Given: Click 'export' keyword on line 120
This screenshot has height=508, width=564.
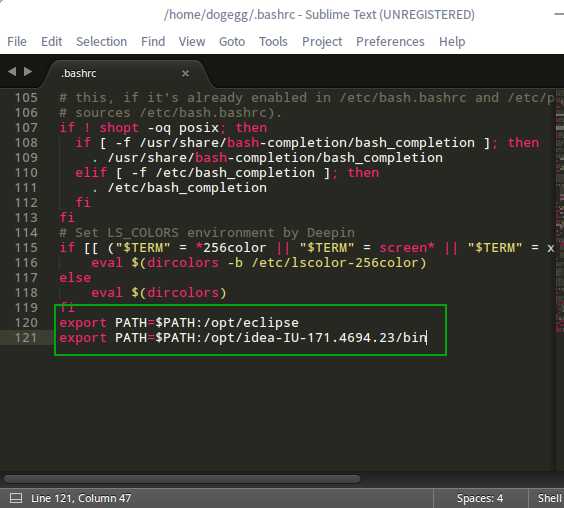Looking at the screenshot, I should point(83,323).
